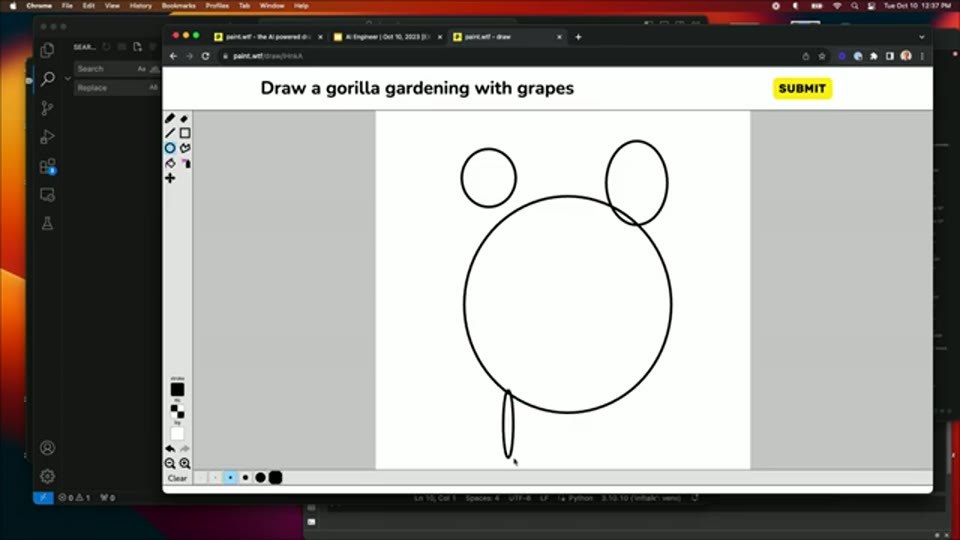Clear the entire drawing canvas
Screen dimensions: 960x540
click(x=178, y=478)
